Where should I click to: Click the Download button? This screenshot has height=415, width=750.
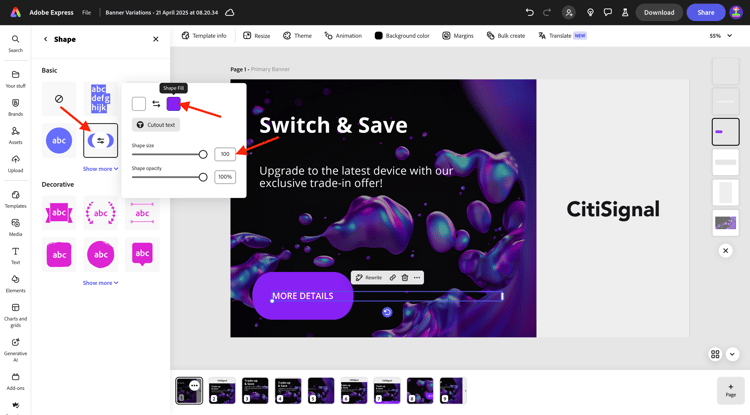pyautogui.click(x=659, y=12)
